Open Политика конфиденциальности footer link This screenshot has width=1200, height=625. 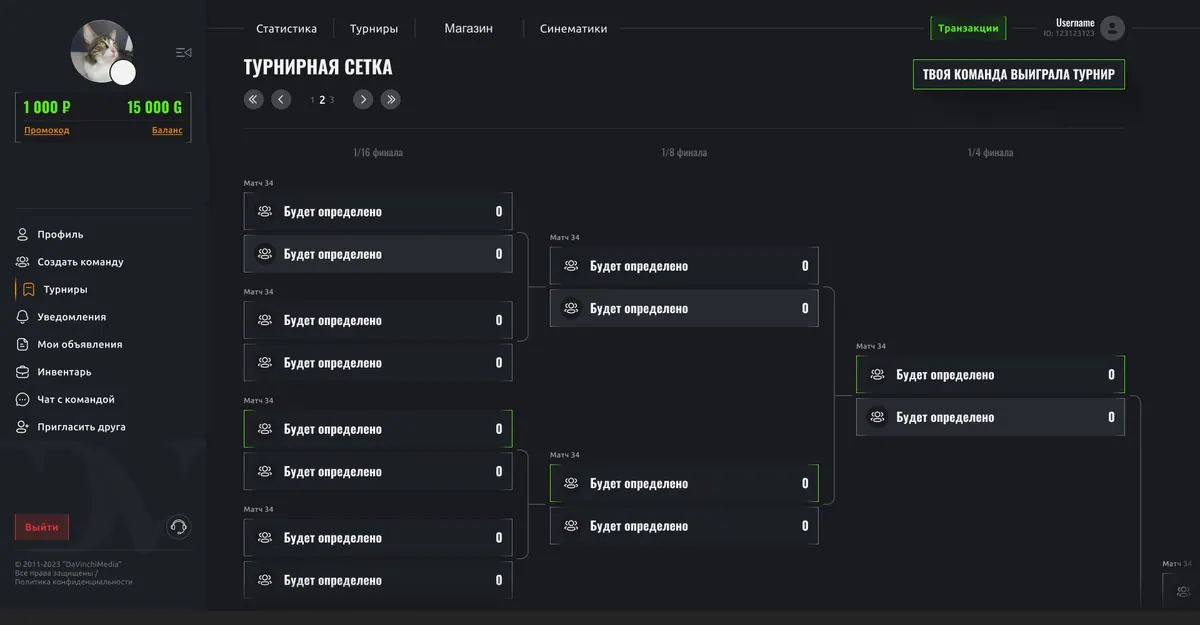[73, 582]
